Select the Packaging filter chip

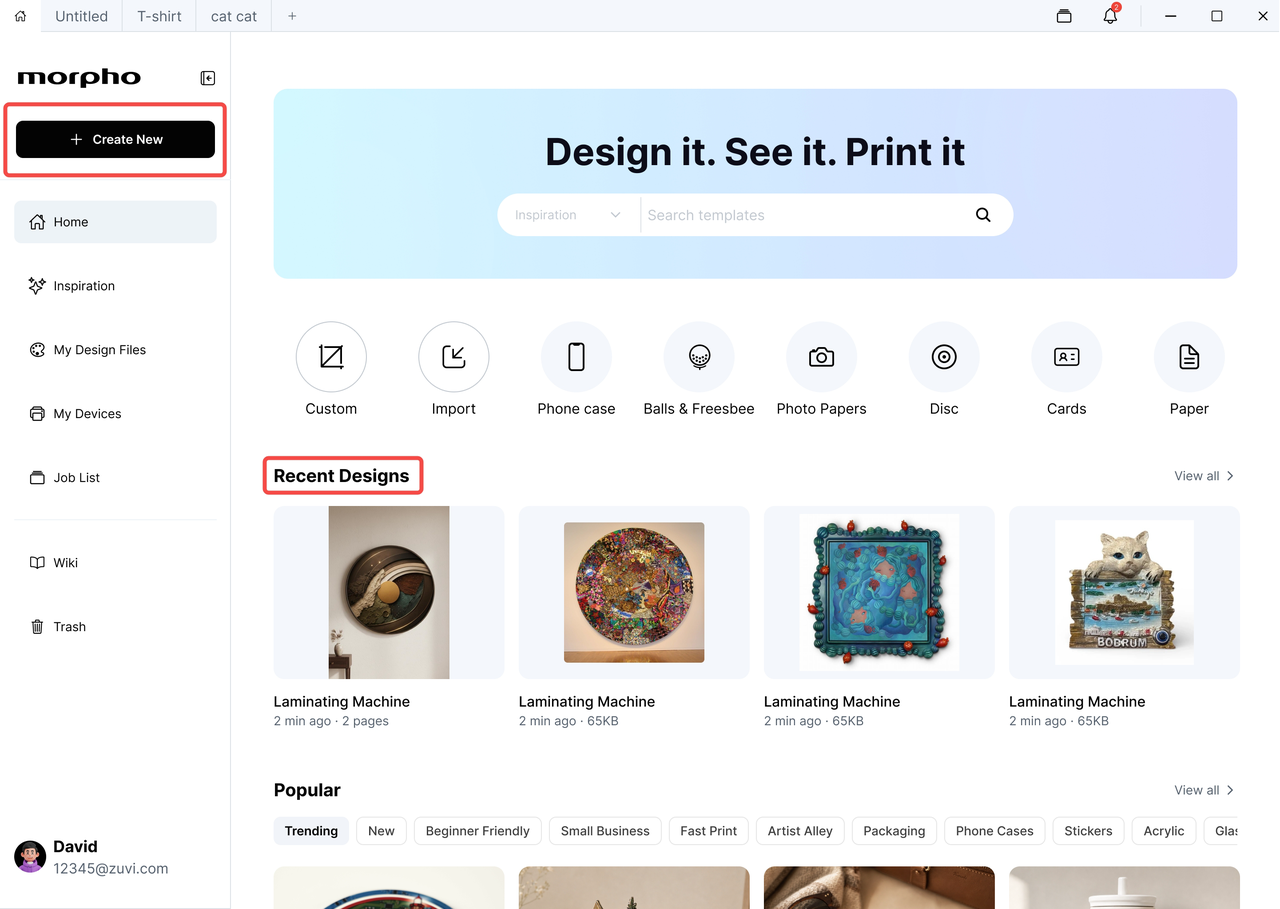(894, 831)
